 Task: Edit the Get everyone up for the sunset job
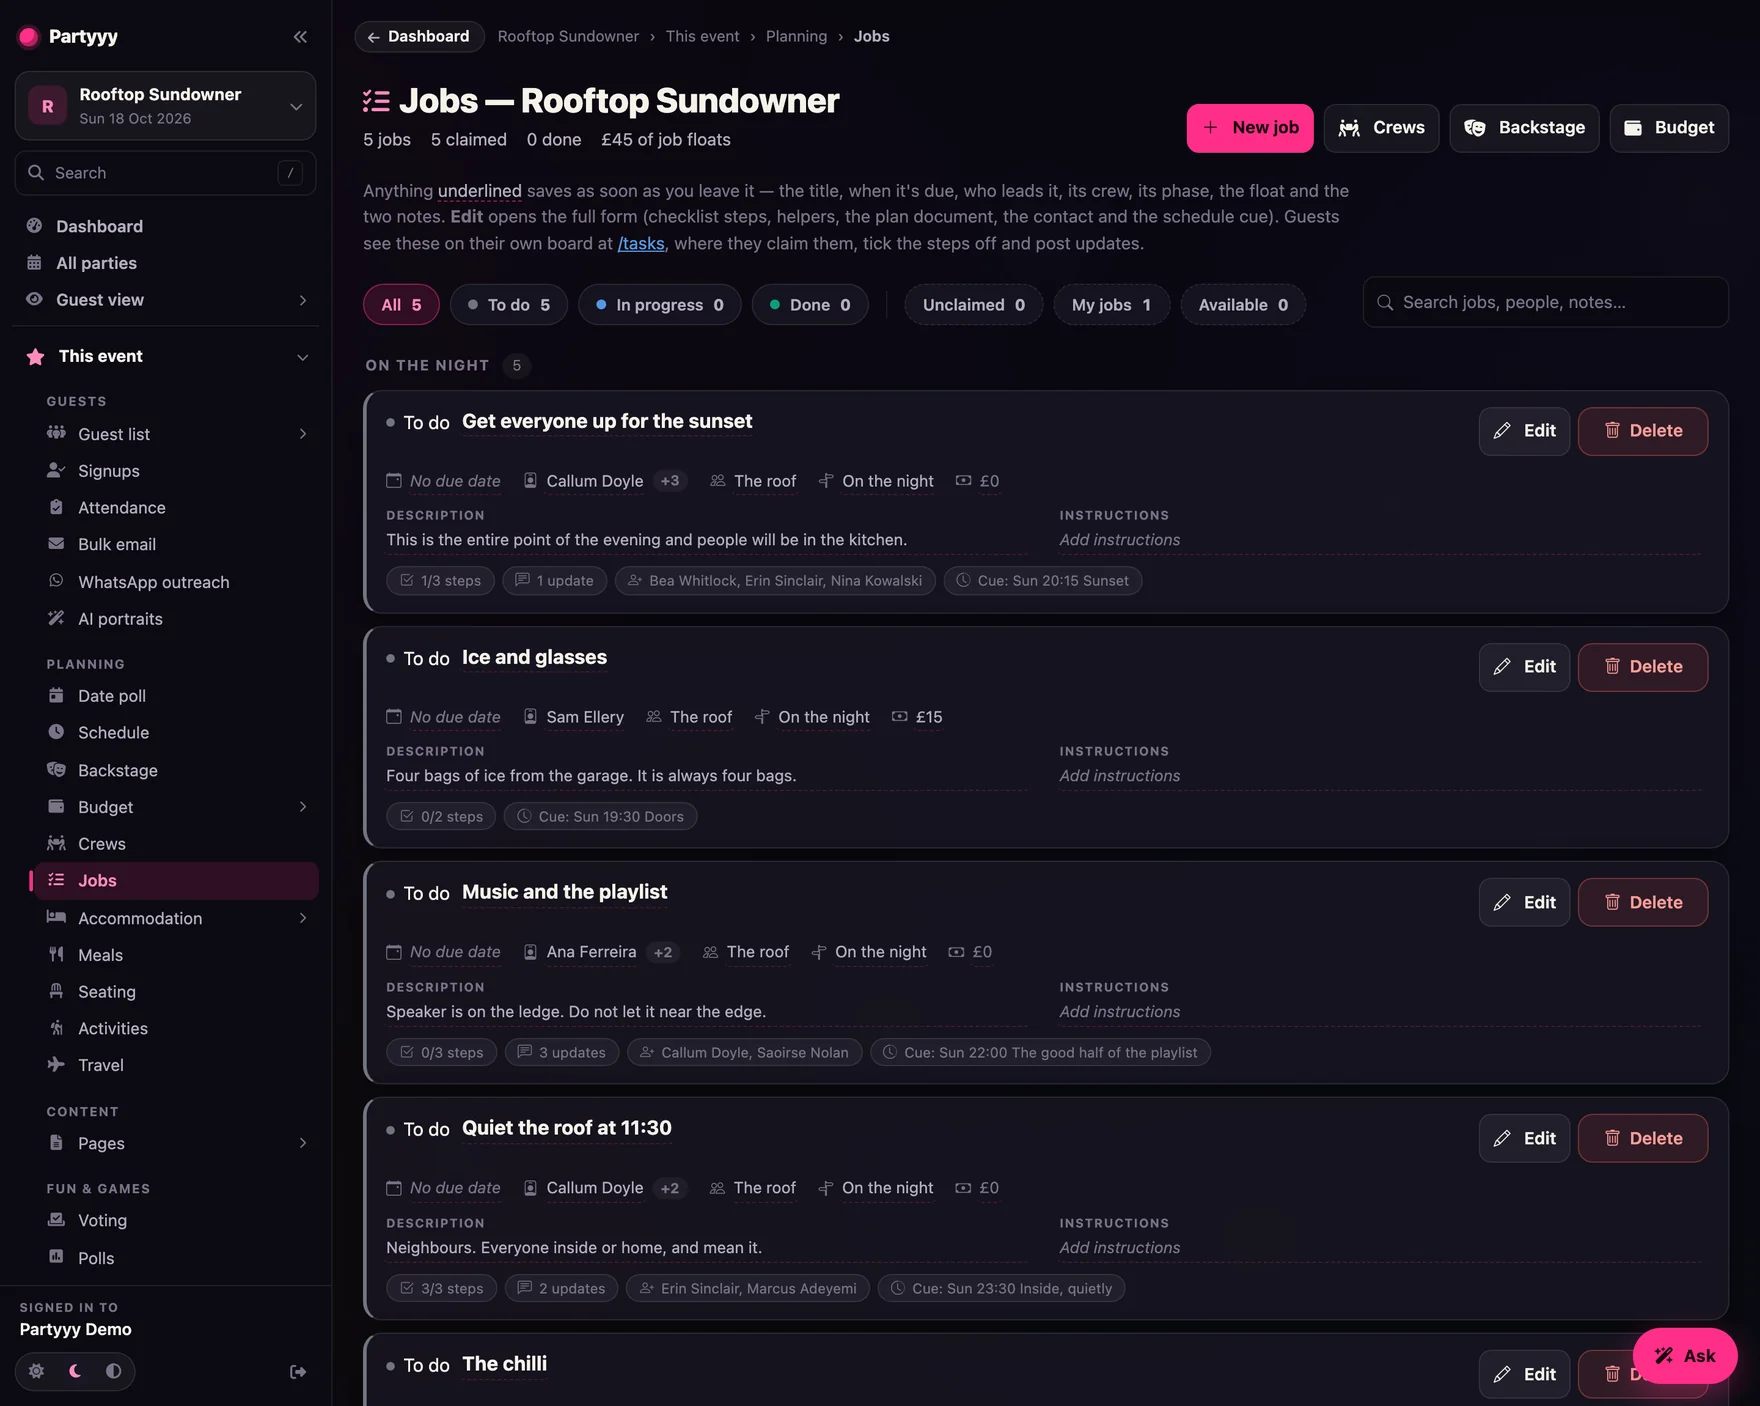(x=1524, y=431)
